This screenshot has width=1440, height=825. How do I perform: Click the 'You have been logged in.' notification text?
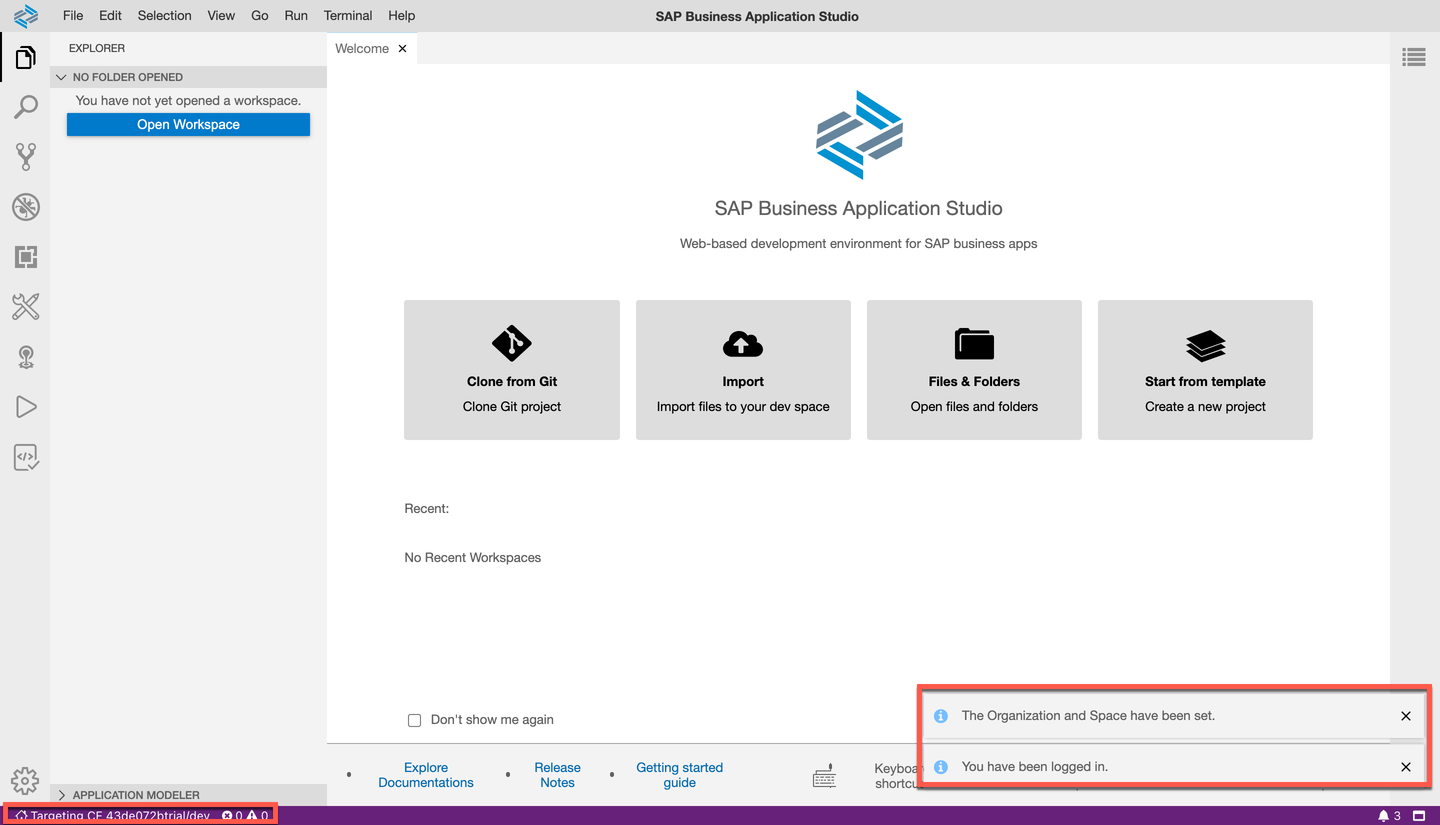(x=1035, y=767)
